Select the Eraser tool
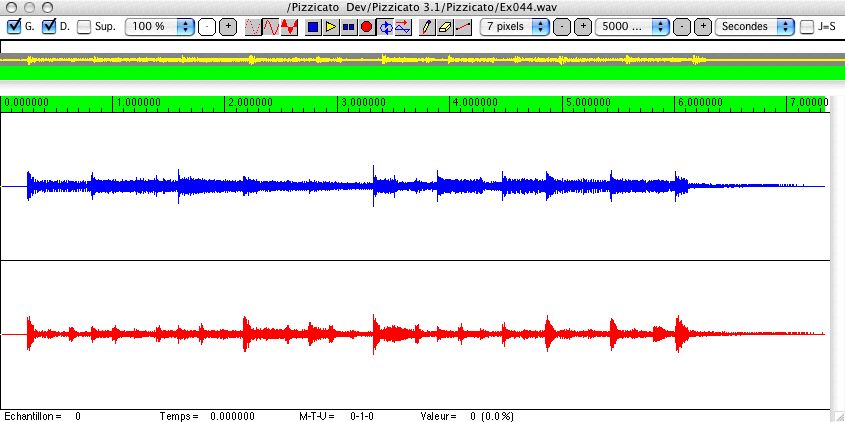 coord(445,27)
